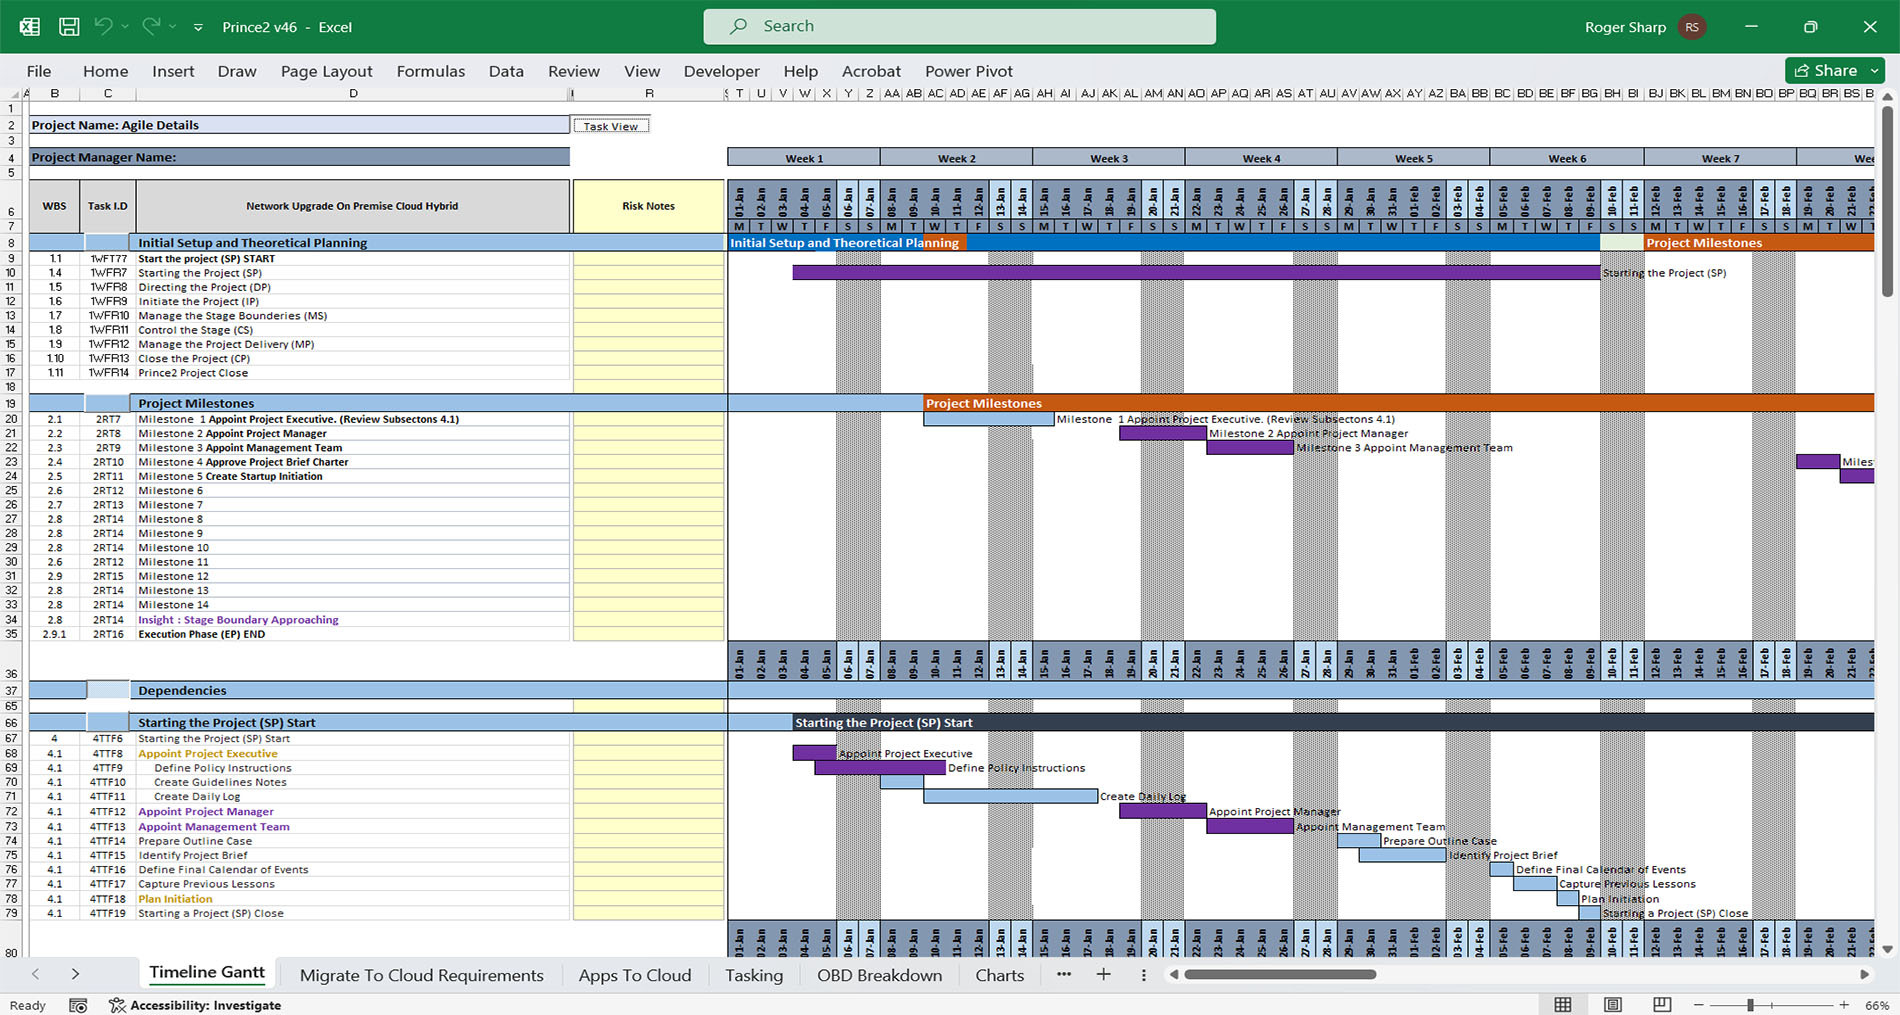This screenshot has height=1015, width=1900.
Task: Switch to OBD Breakdown sheet tab
Action: pyautogui.click(x=879, y=975)
